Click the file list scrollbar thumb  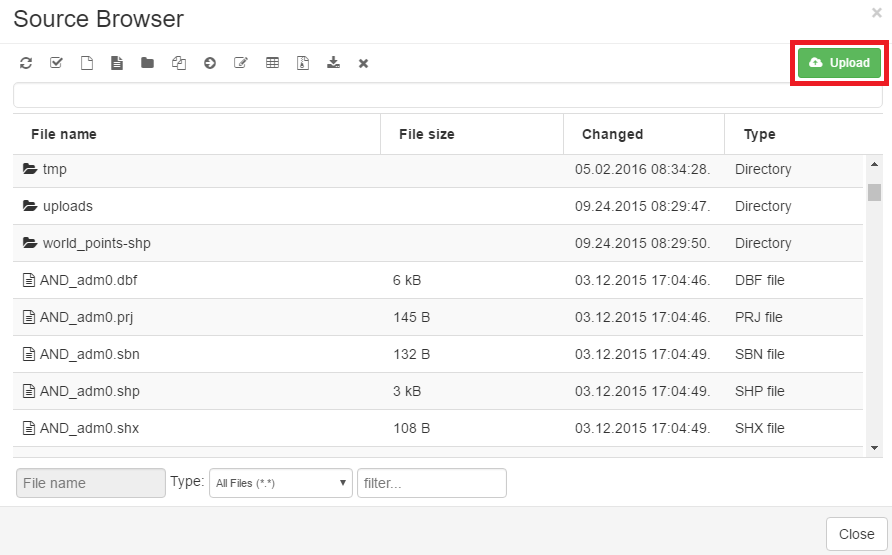874,192
